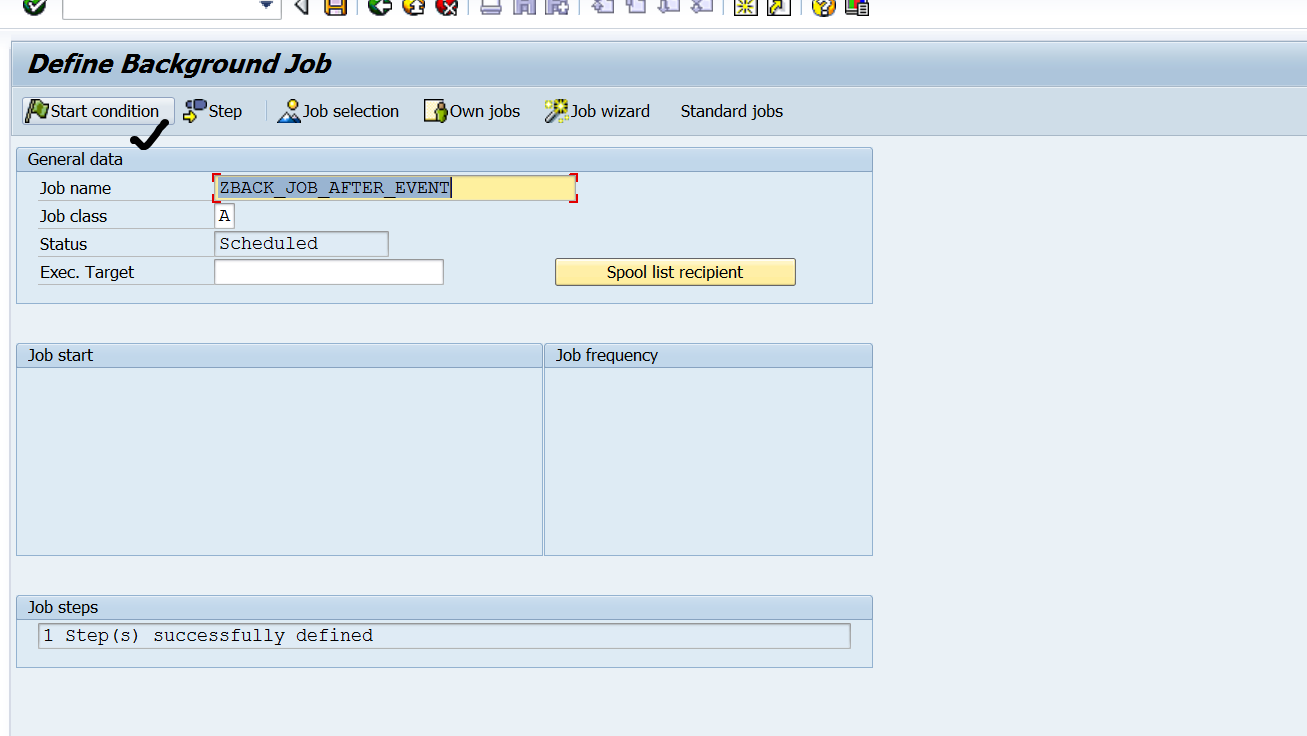Click the green Enter checkmark icon
This screenshot has width=1307, height=736.
tap(35, 6)
